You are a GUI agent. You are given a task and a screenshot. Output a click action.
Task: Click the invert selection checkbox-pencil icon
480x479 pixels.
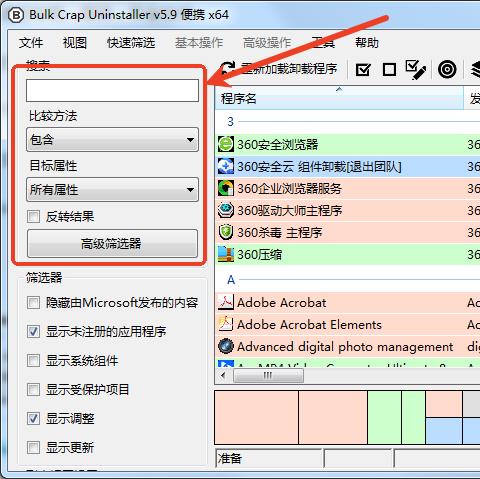416,70
